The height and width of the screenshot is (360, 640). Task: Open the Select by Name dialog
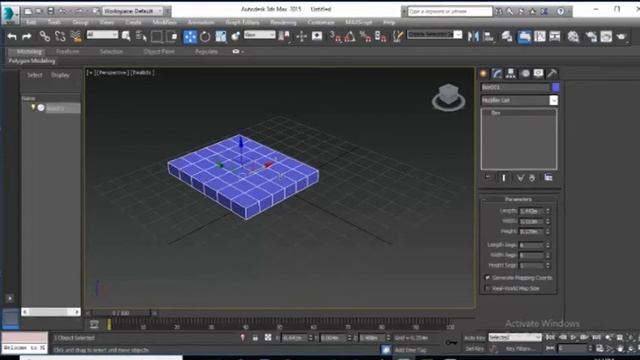pos(141,37)
